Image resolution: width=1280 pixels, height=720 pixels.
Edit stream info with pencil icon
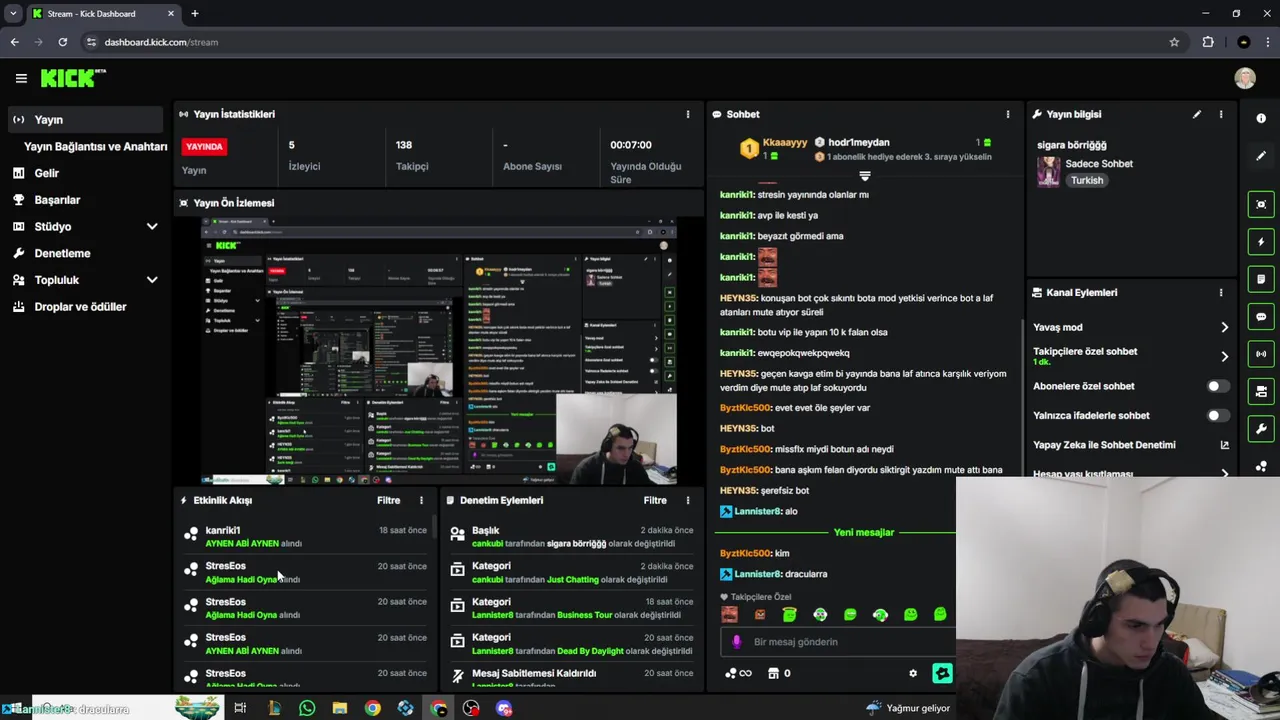(x=1197, y=114)
